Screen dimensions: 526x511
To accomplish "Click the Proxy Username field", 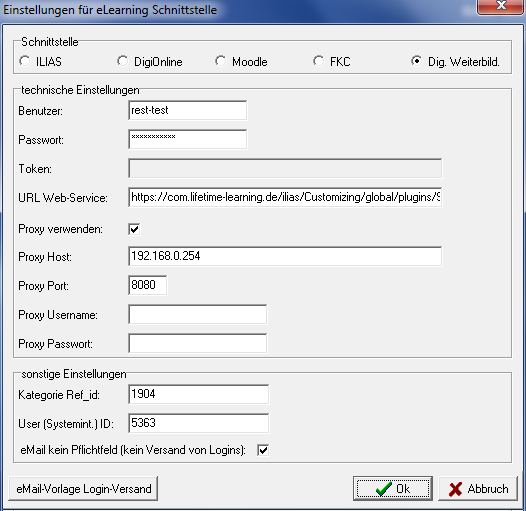I will [198, 314].
